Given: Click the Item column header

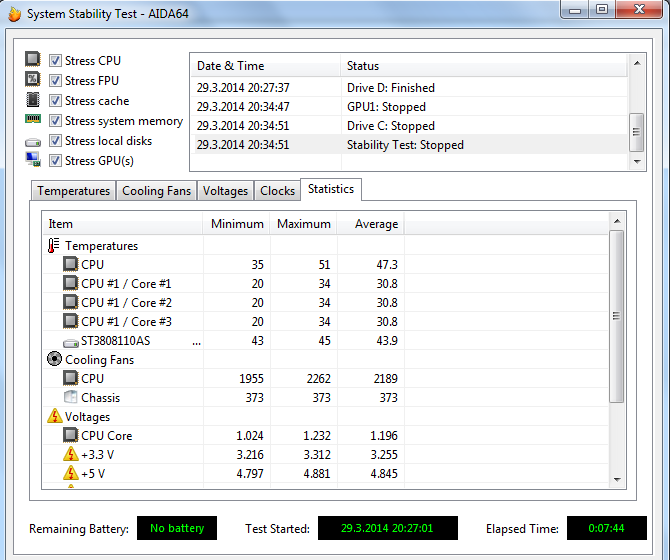Looking at the screenshot, I should [x=122, y=224].
